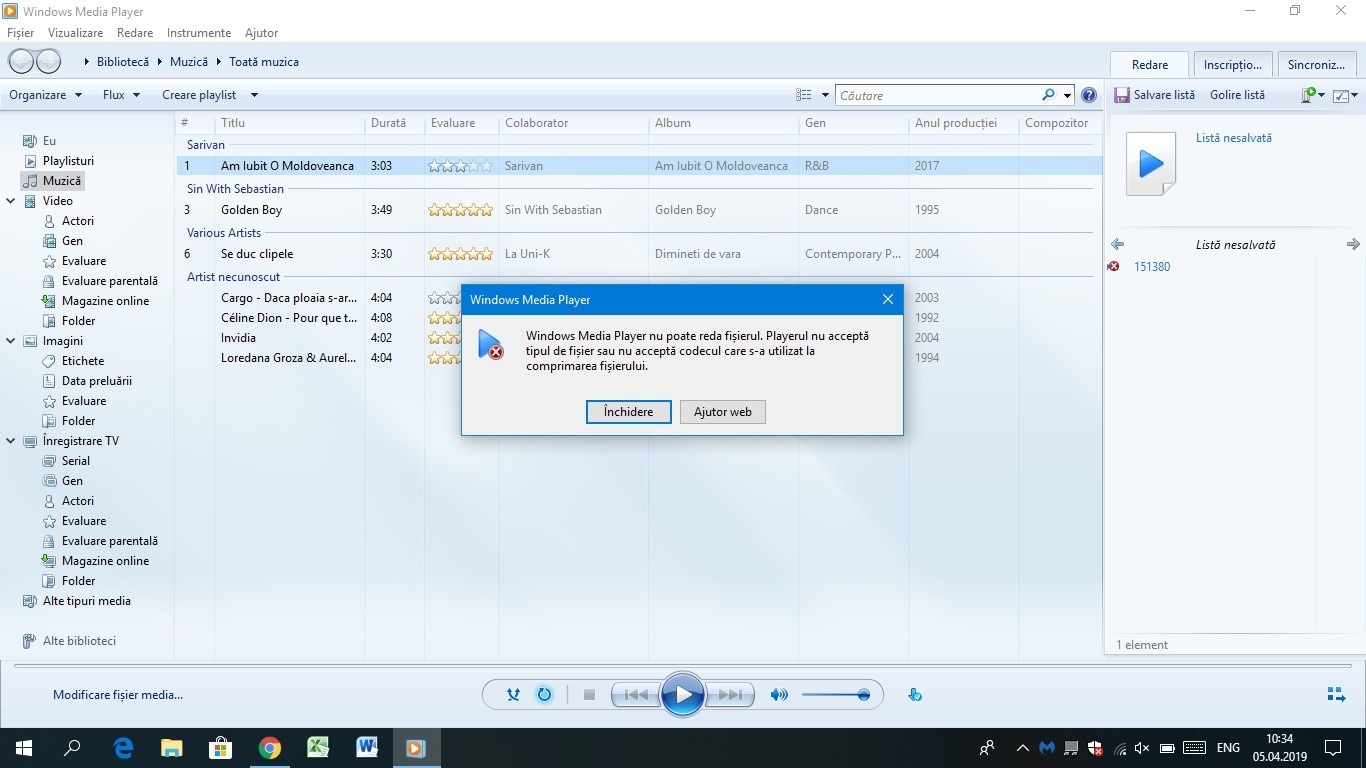Open Word from the taskbar

click(367, 747)
